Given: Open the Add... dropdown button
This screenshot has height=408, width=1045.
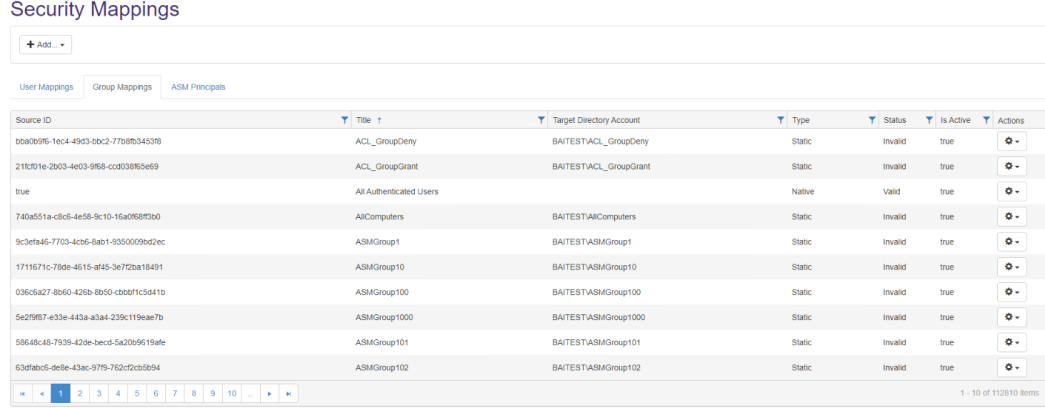Looking at the screenshot, I should [x=45, y=45].
